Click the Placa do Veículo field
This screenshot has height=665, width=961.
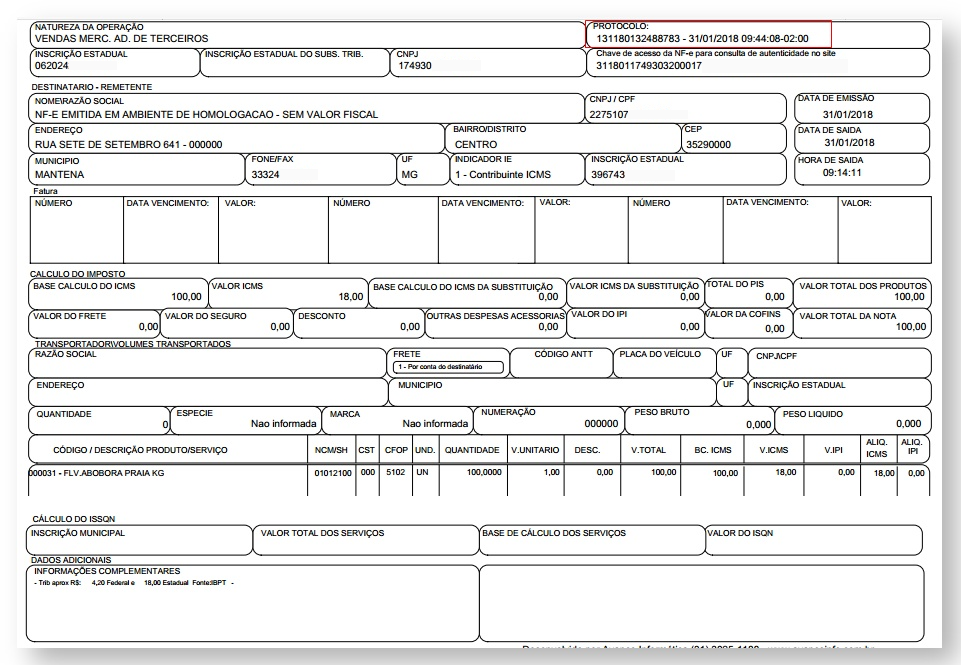point(665,363)
